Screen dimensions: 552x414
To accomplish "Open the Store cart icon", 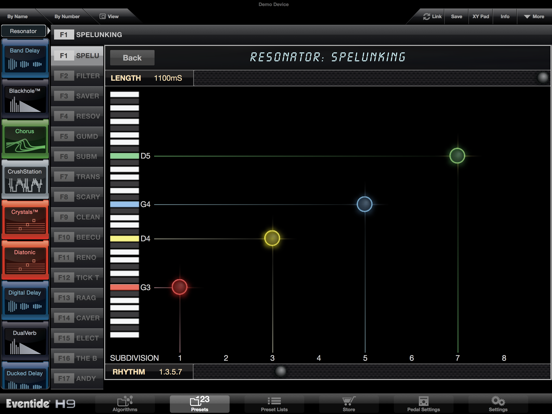I will (349, 403).
